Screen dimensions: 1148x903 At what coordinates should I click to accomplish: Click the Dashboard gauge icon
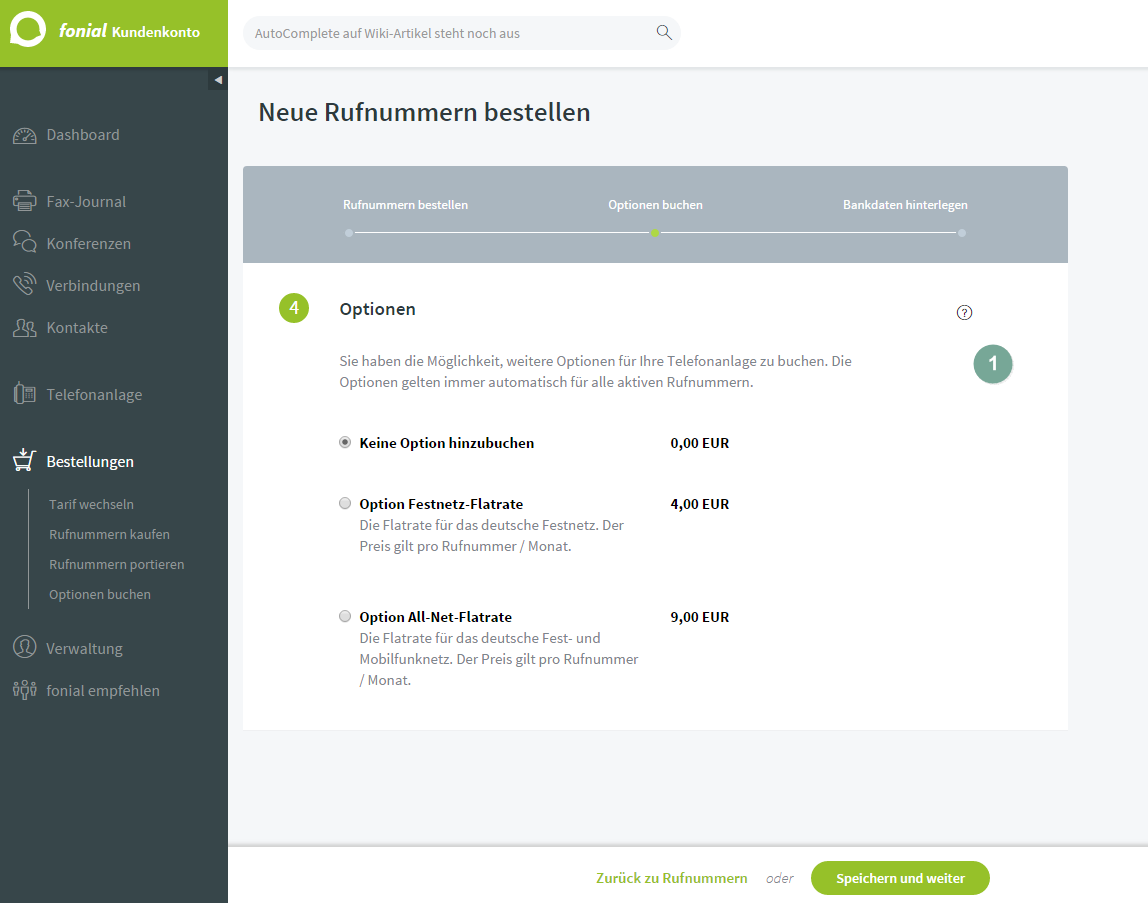pyautogui.click(x=24, y=135)
